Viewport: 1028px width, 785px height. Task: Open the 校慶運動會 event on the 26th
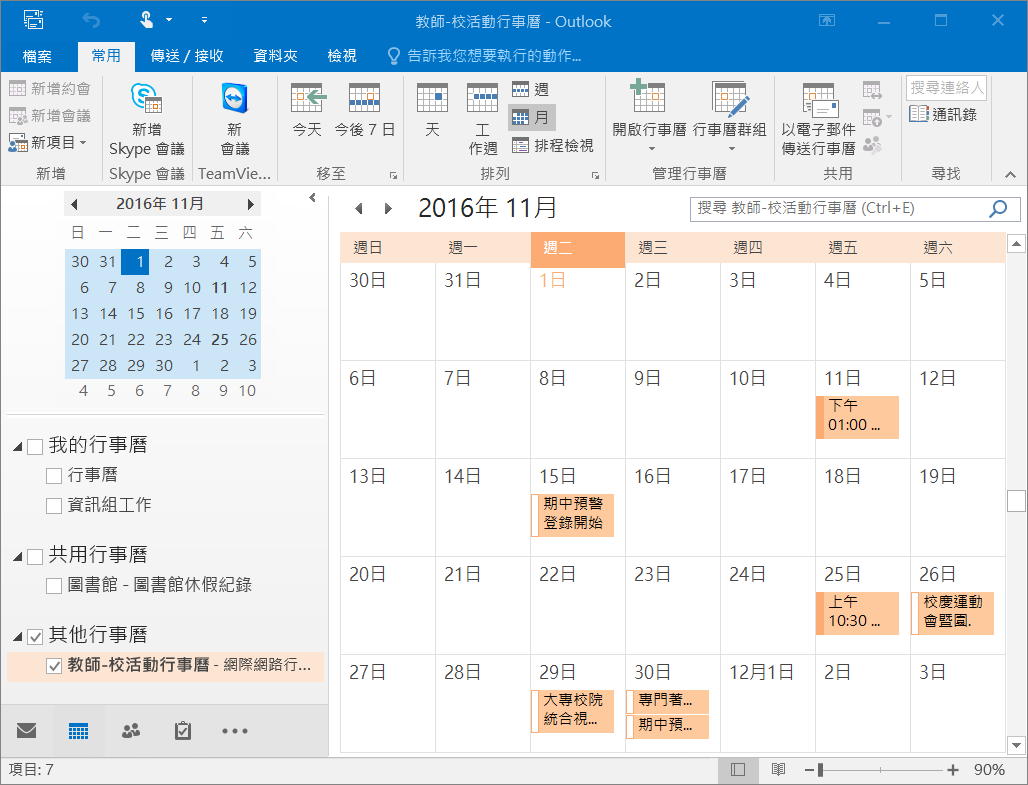point(953,613)
